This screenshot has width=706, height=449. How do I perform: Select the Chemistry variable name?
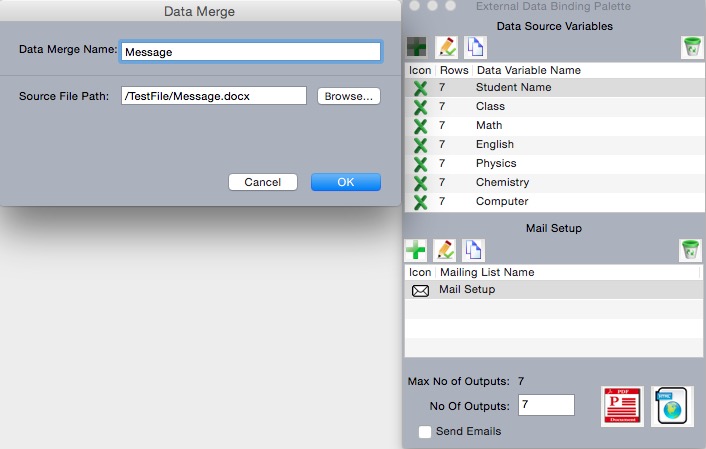[x=502, y=182]
